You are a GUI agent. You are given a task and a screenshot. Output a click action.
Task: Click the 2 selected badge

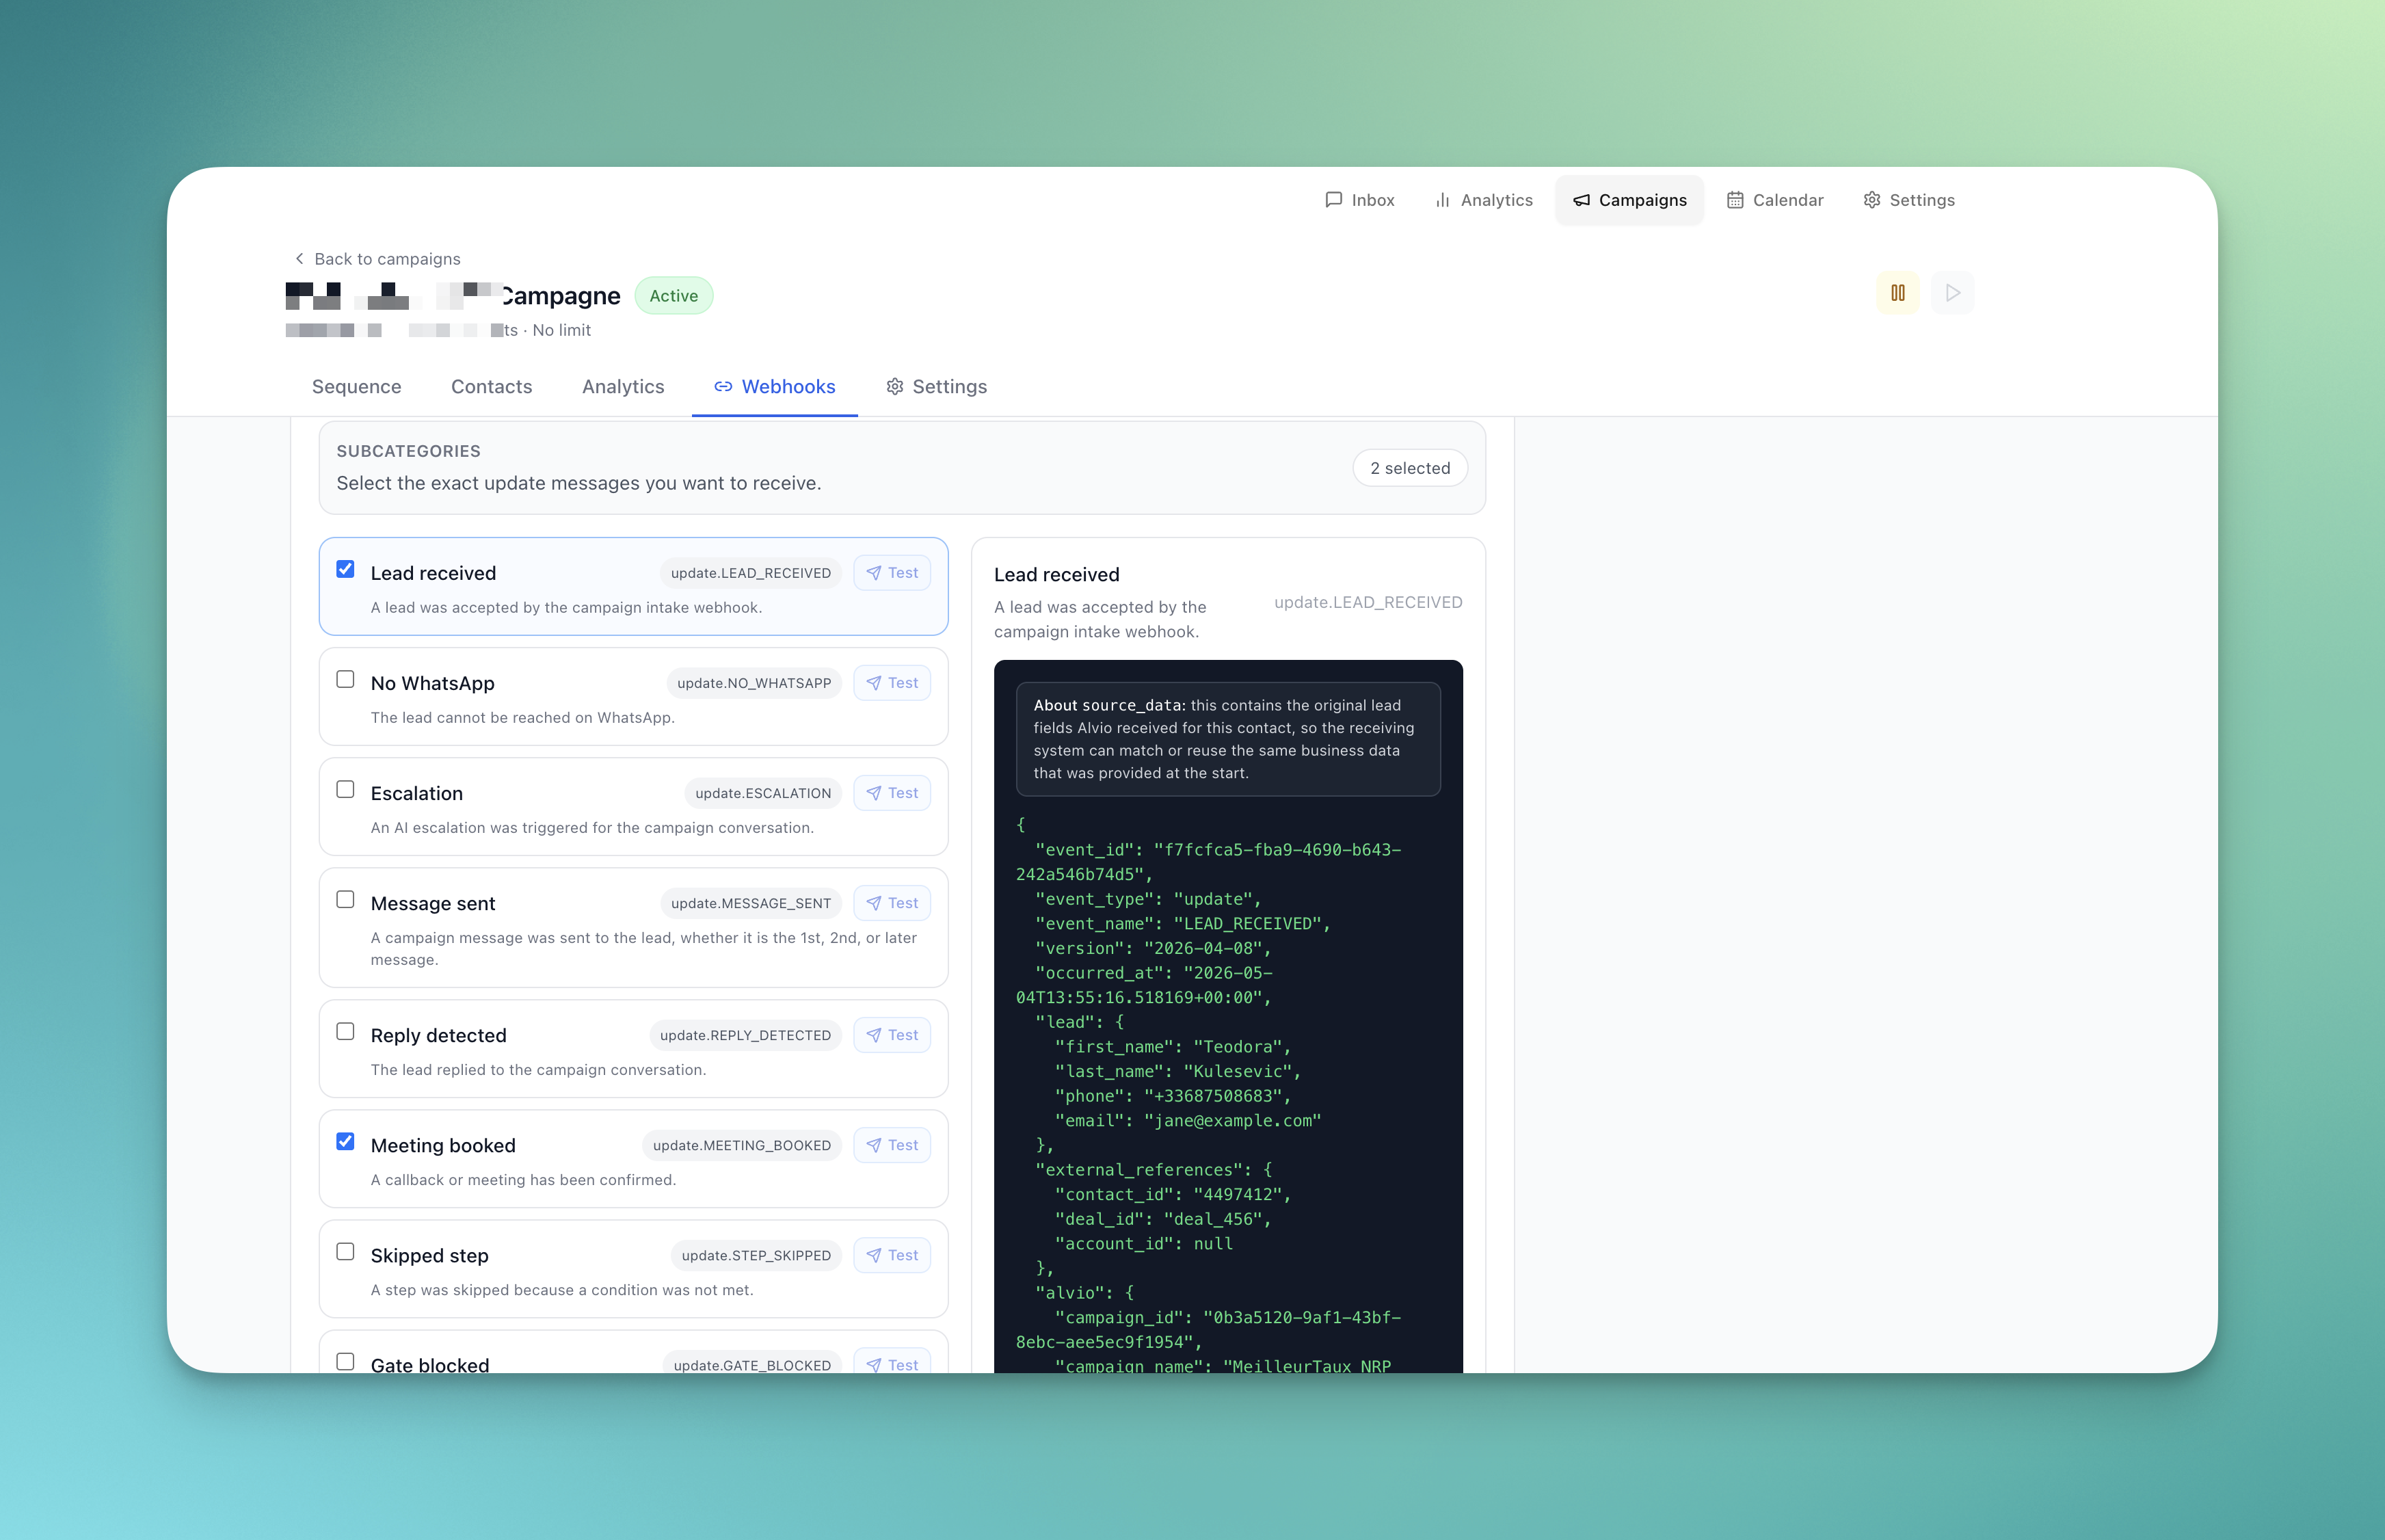[1410, 468]
